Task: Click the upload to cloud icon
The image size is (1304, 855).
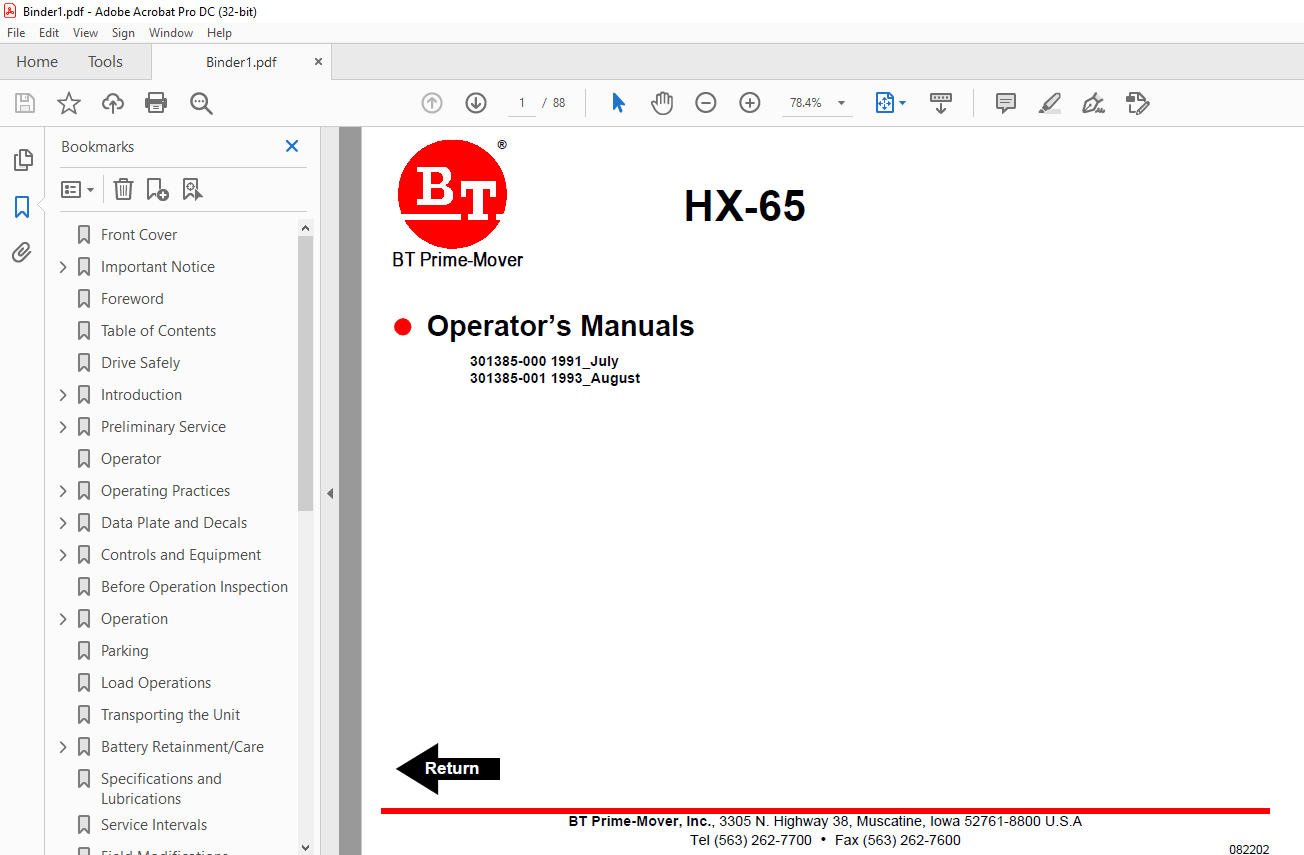Action: coord(113,103)
